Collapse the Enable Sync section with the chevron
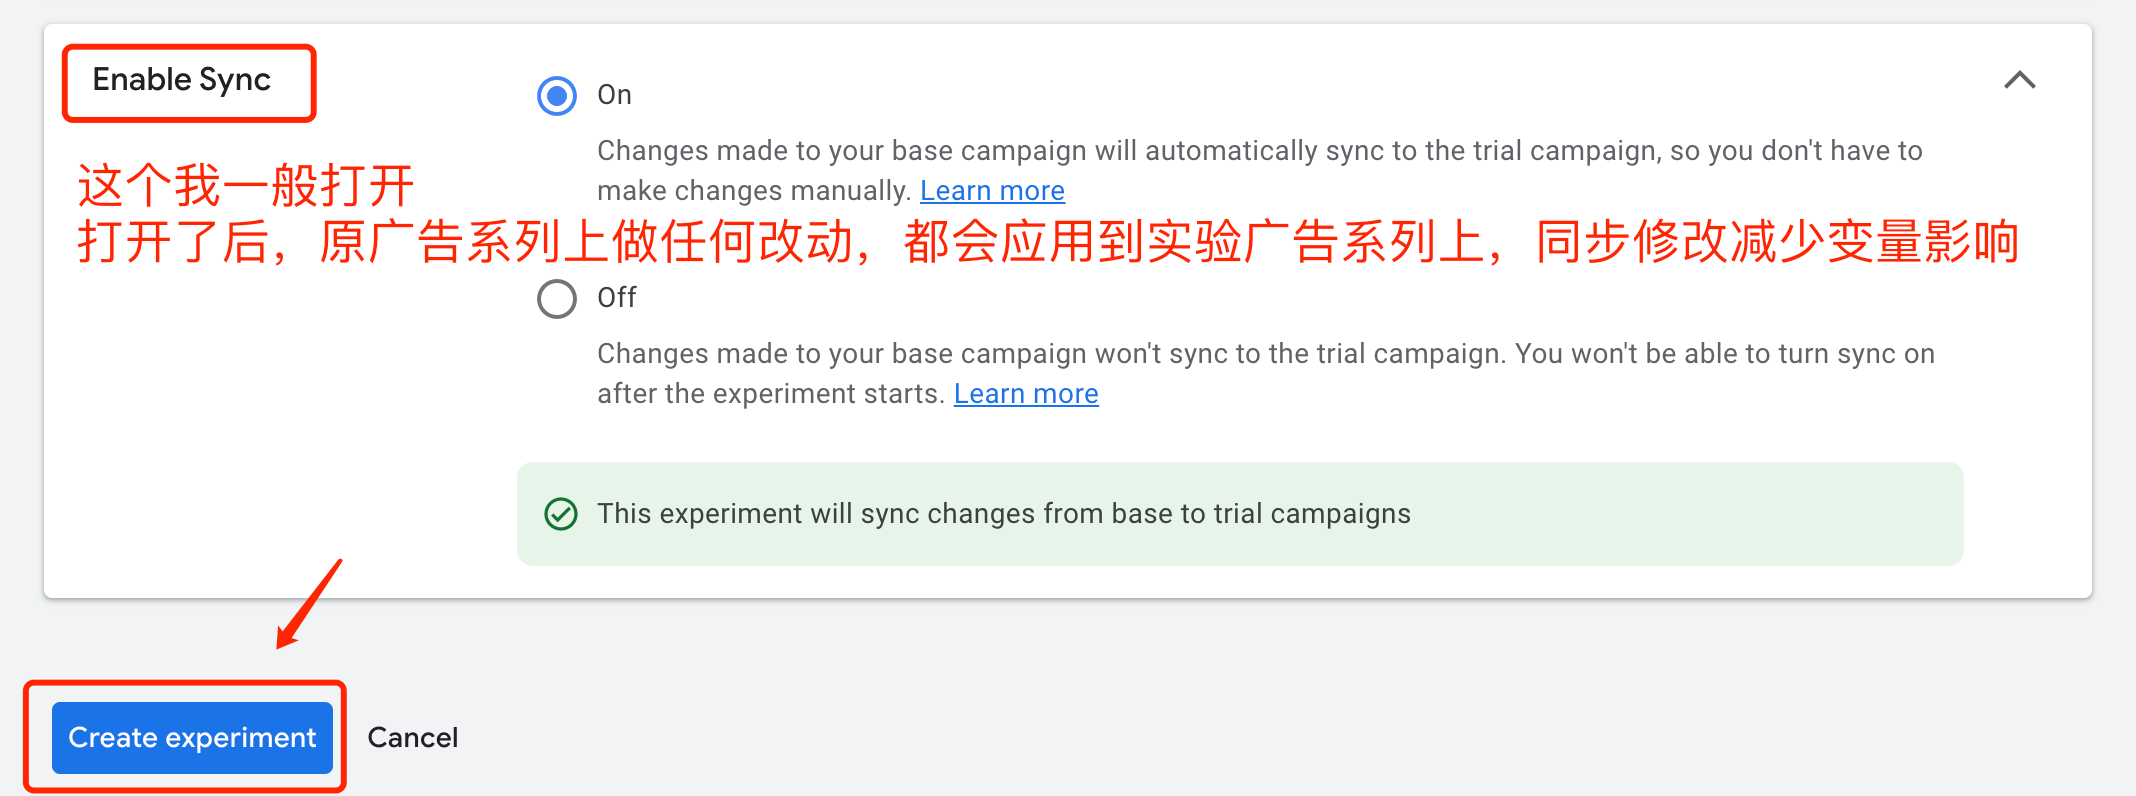 click(x=2021, y=80)
